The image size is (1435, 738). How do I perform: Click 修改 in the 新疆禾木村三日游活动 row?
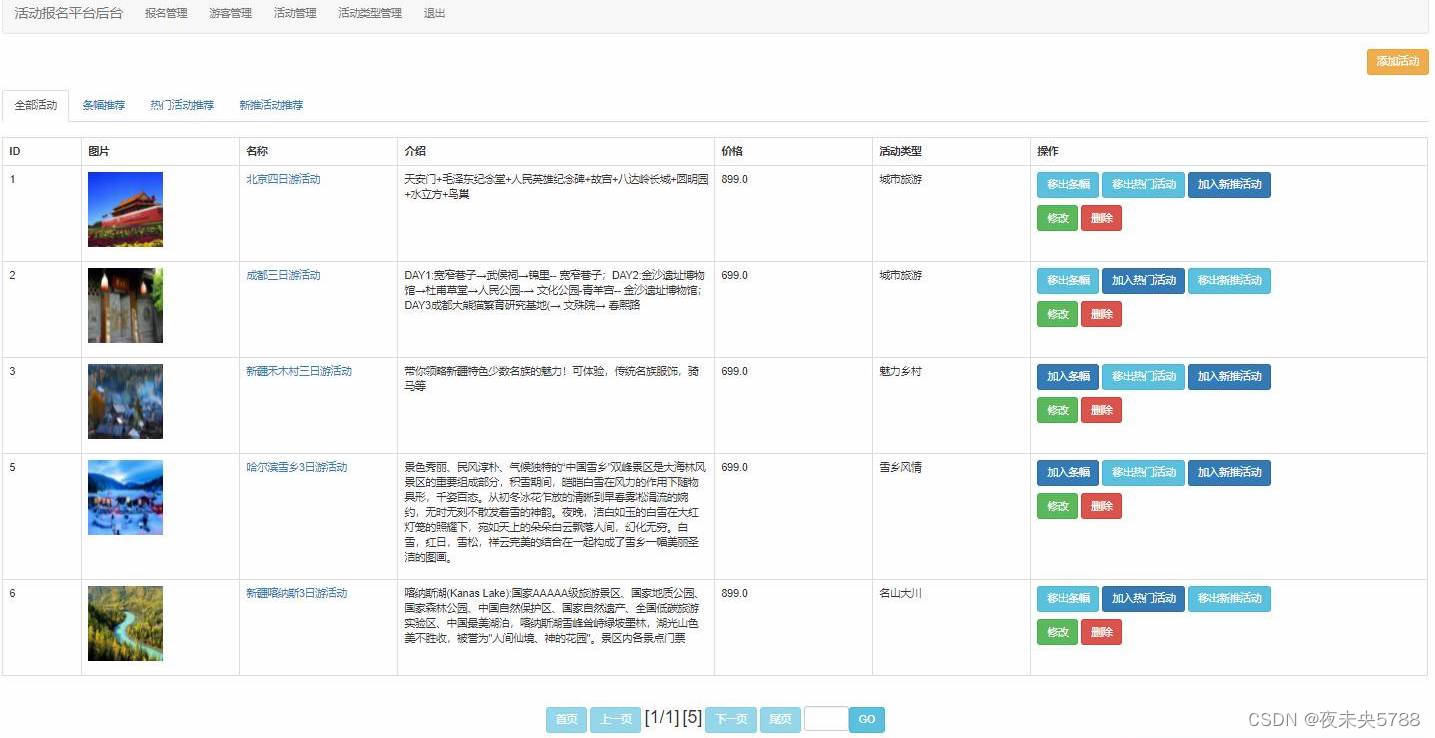pyautogui.click(x=1057, y=410)
